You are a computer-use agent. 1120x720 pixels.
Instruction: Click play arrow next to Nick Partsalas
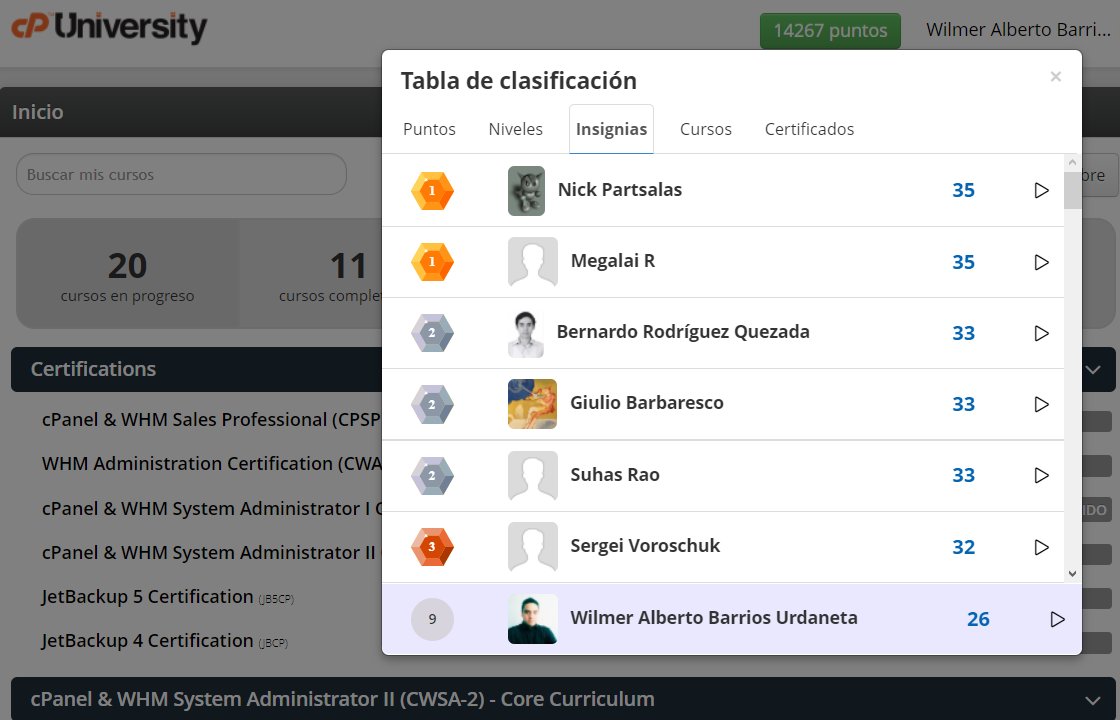[1041, 190]
